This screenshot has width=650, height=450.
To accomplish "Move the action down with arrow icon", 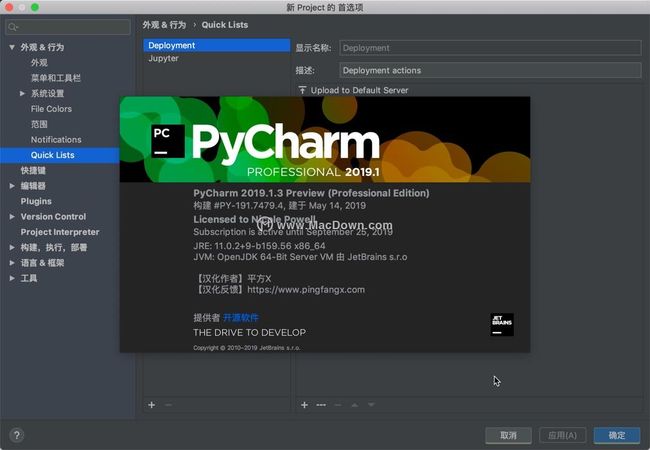I will click(371, 405).
